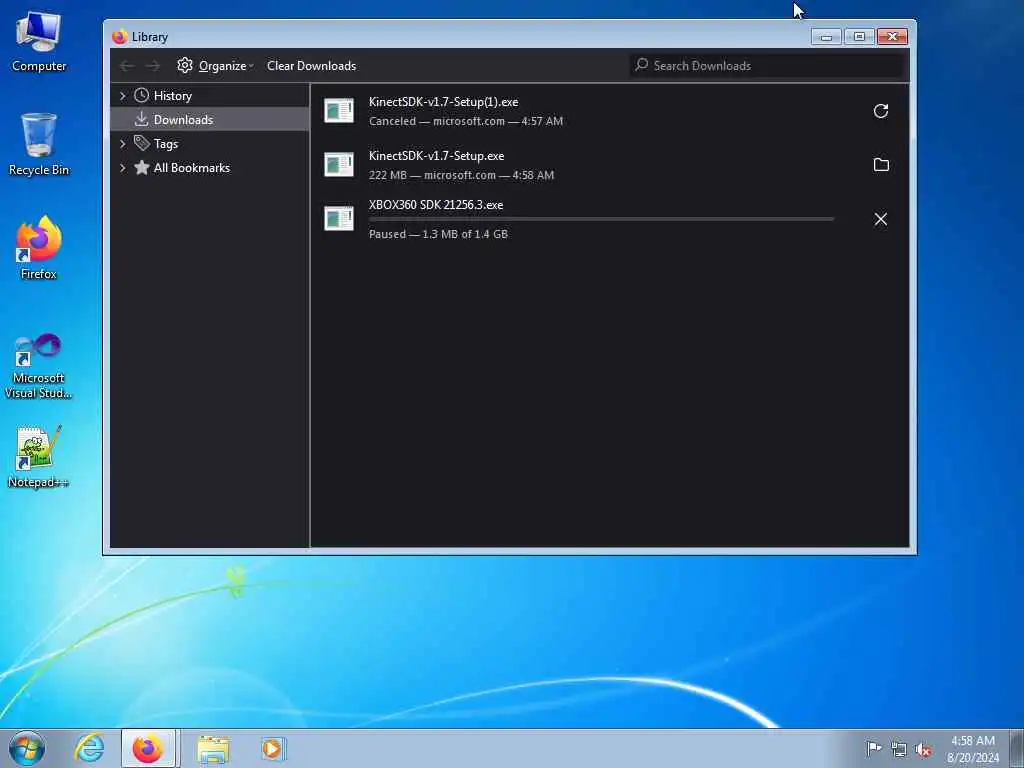Click the network tray icon
This screenshot has height=768, width=1024.
pyautogui.click(x=899, y=749)
